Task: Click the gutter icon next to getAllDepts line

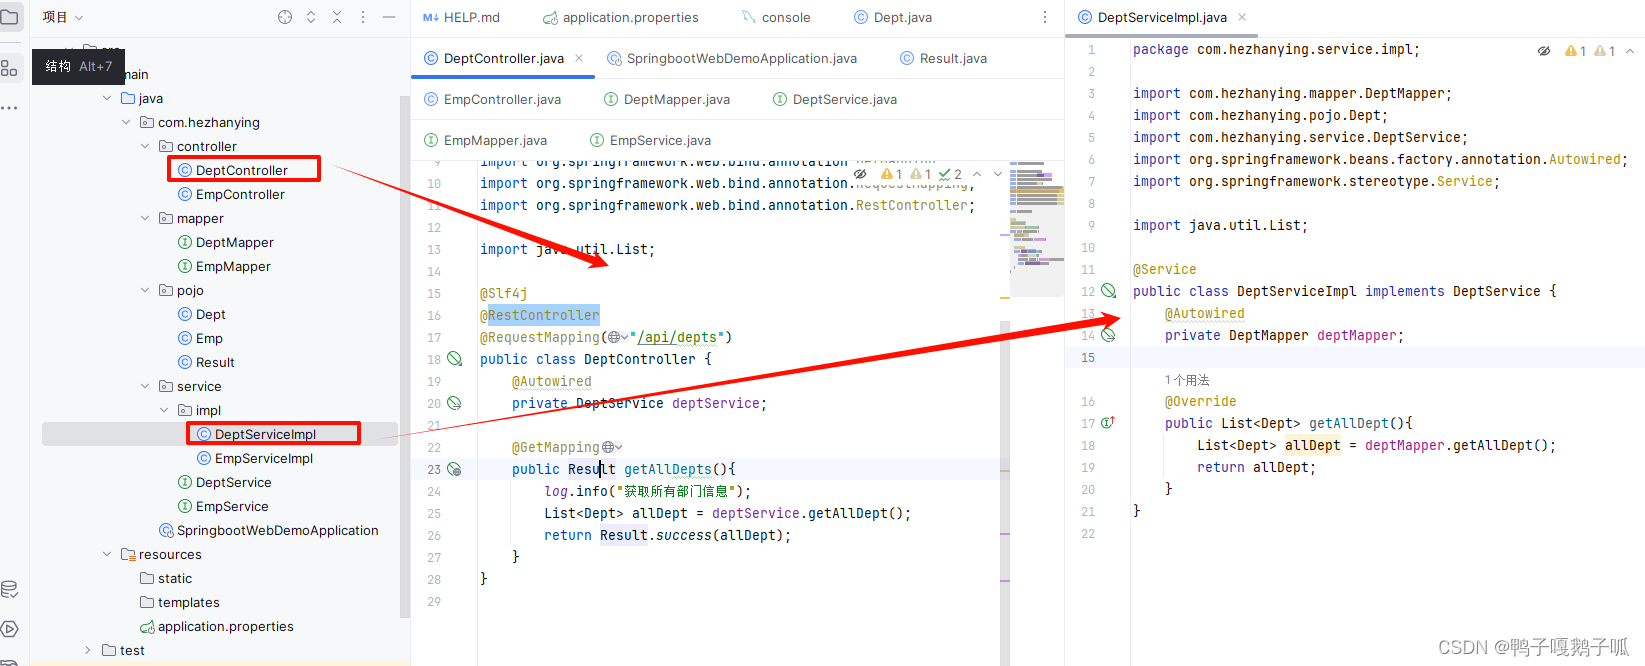Action: tap(454, 469)
